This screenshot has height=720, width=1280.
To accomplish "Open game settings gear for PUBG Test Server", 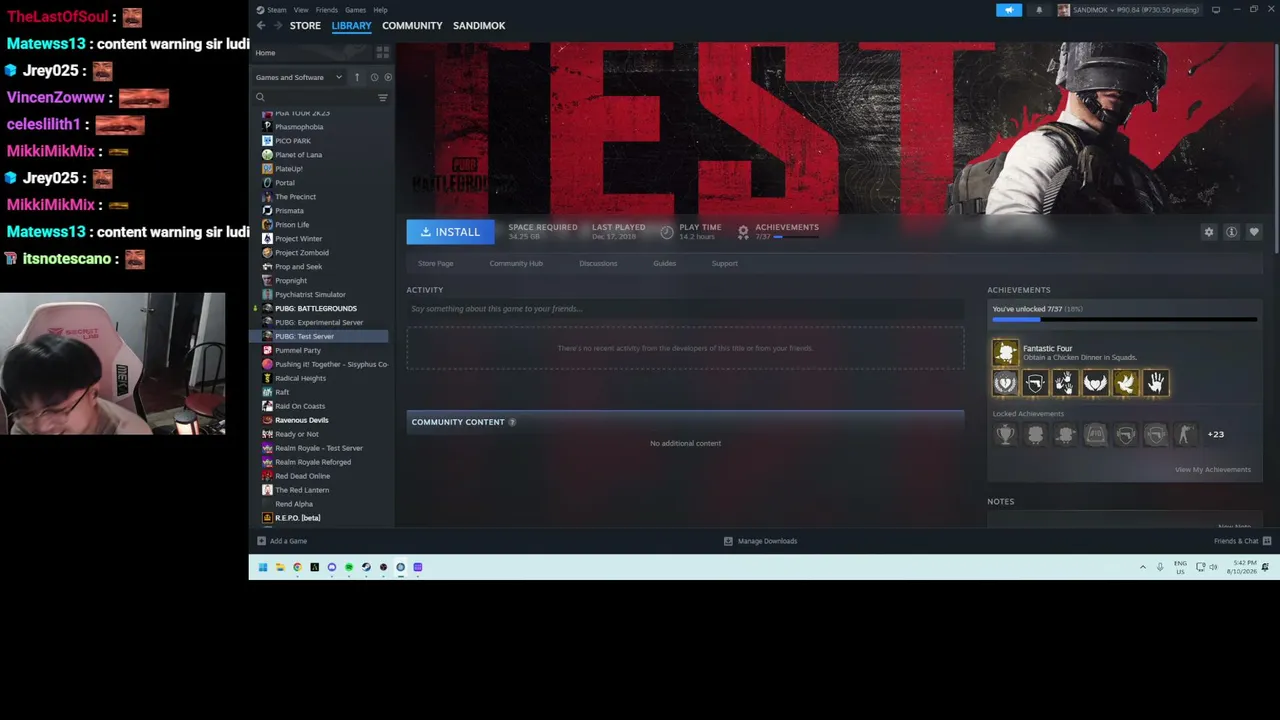I will click(1209, 232).
